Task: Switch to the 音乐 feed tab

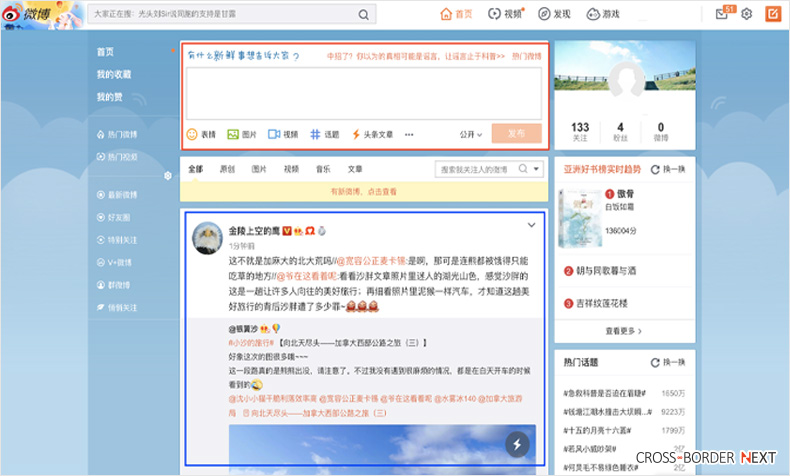Action: [x=323, y=169]
